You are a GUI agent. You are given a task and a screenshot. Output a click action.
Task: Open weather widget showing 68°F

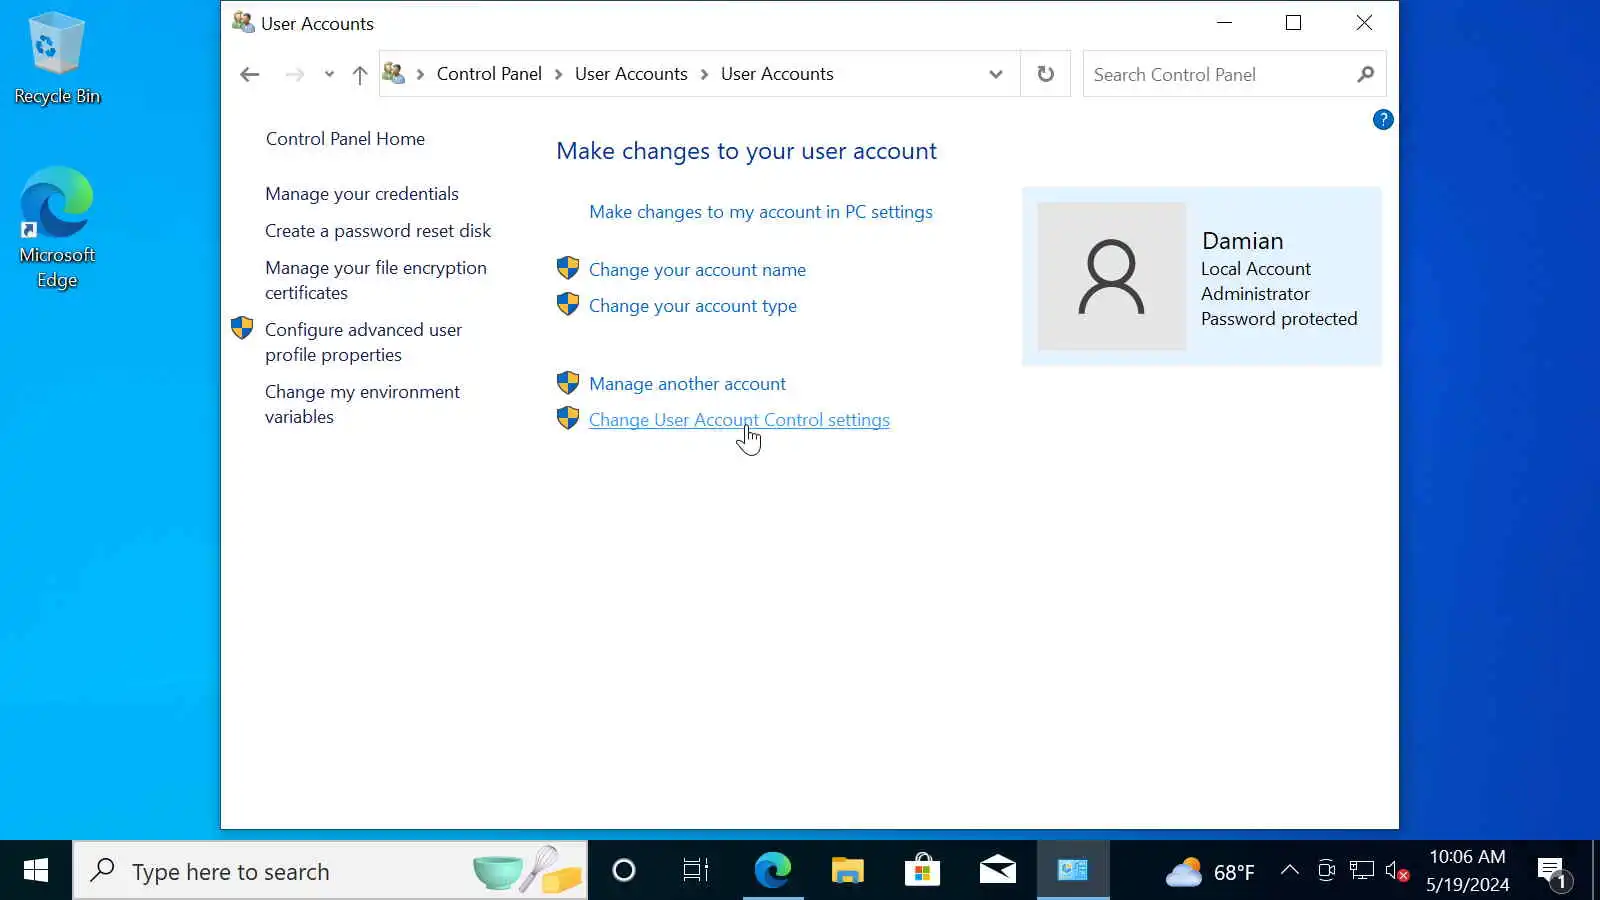tap(1210, 872)
